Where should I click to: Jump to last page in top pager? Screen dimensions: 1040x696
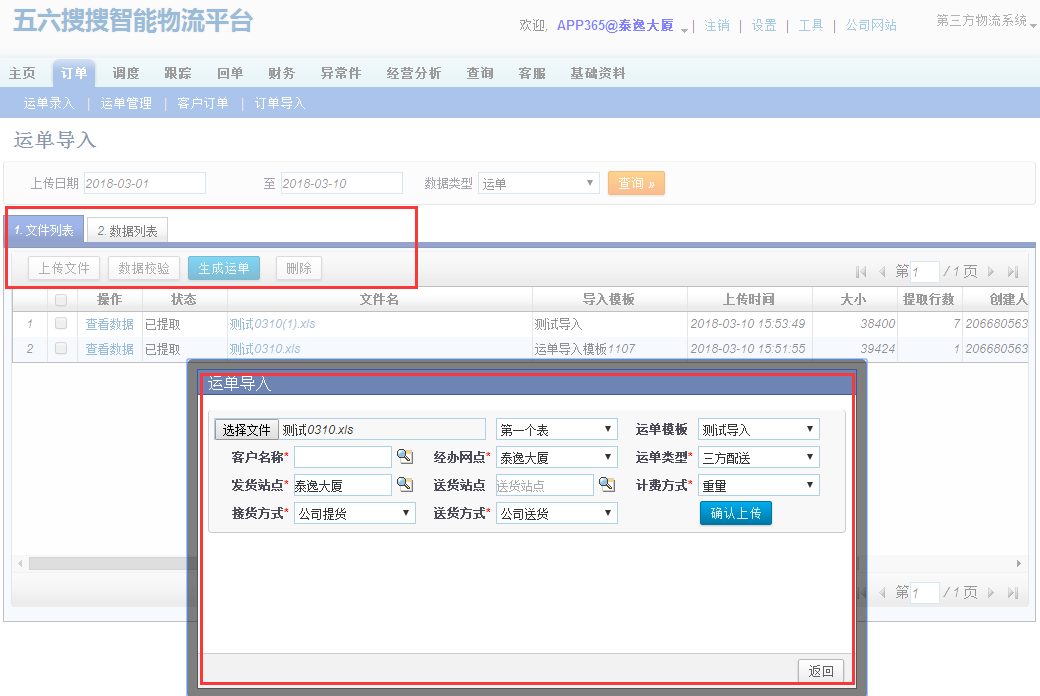[x=1013, y=272]
